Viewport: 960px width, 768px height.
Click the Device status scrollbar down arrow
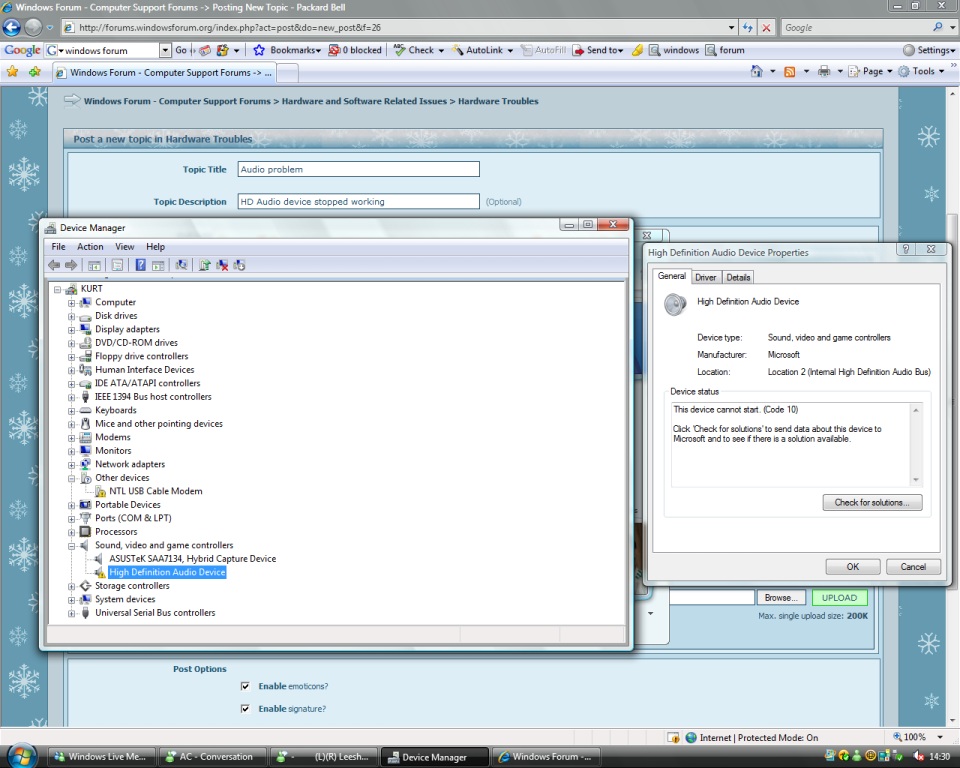pyautogui.click(x=916, y=480)
